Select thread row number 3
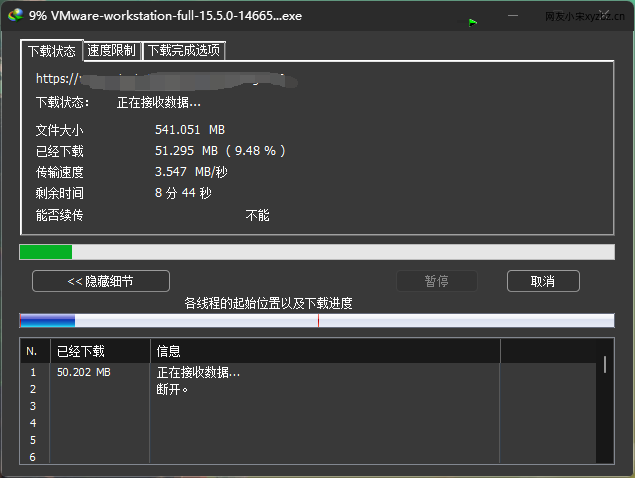The width and height of the screenshot is (635, 478). [x=308, y=406]
